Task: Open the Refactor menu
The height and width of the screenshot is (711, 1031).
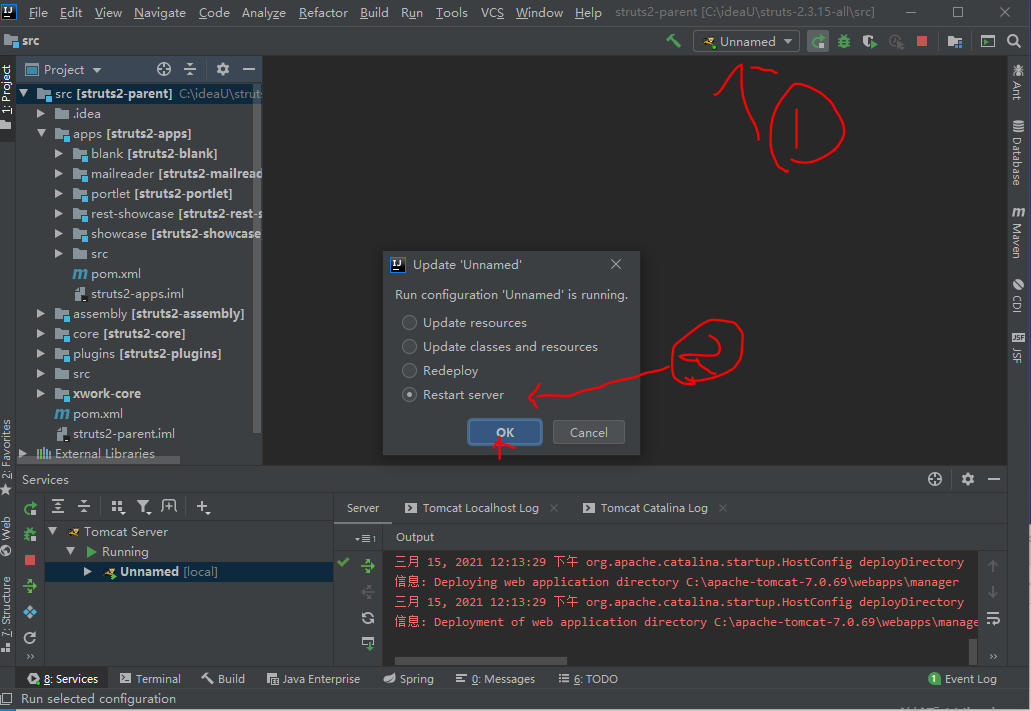Action: (x=323, y=12)
